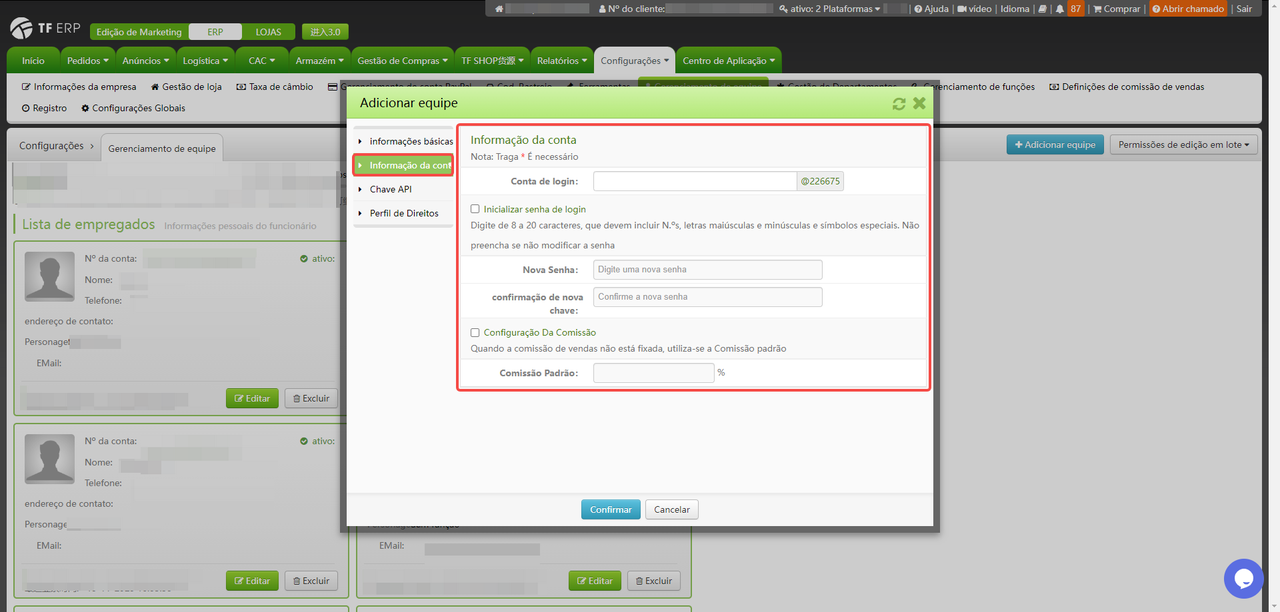Image resolution: width=1280 pixels, height=612 pixels.
Task: Click the home icon in the top bar
Action: coord(499,9)
